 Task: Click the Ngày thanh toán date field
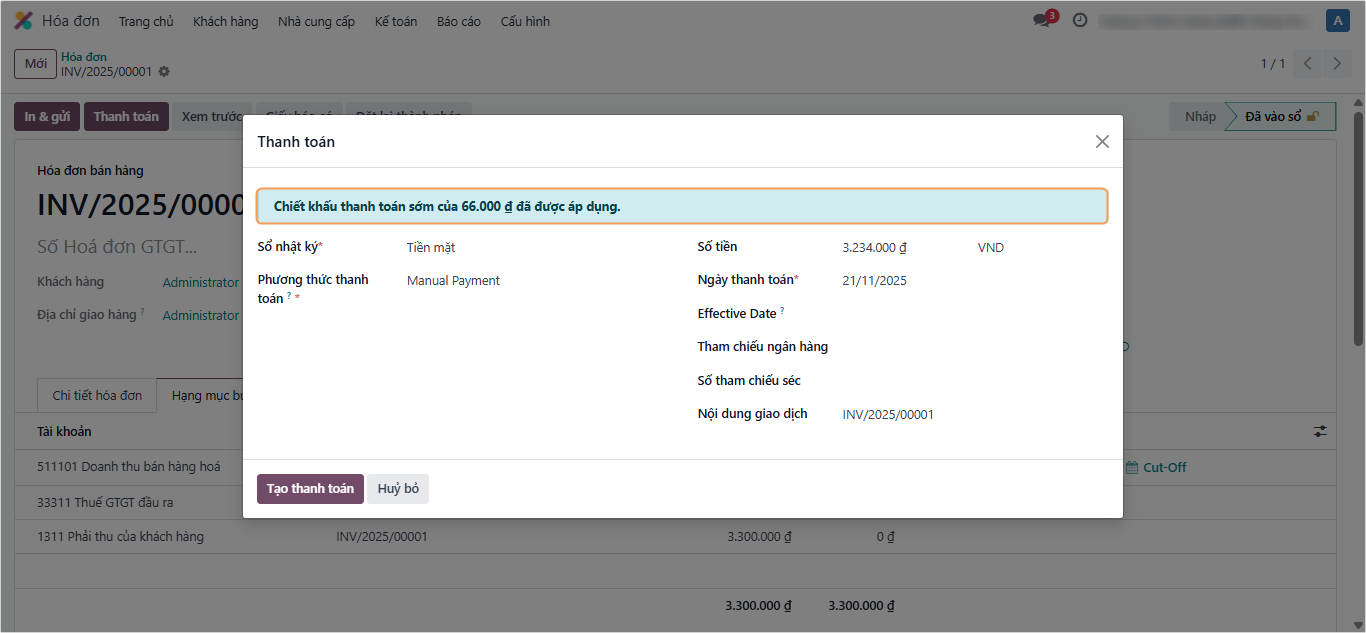[x=960, y=281]
